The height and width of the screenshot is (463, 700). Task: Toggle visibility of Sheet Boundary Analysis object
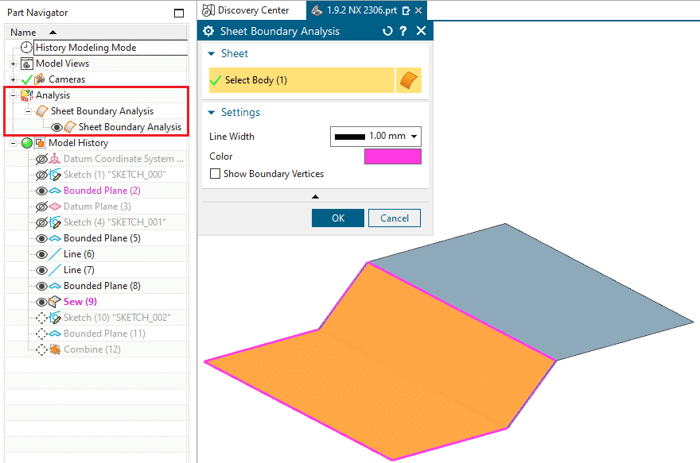pyautogui.click(x=57, y=127)
